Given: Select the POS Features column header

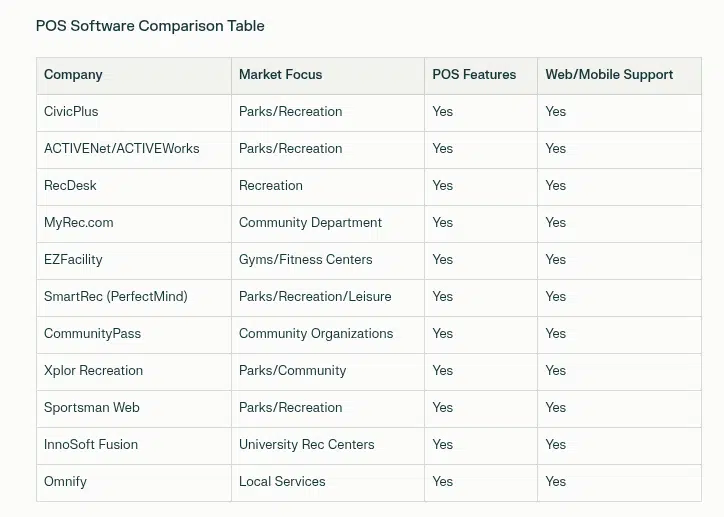Looking at the screenshot, I should coord(474,75).
